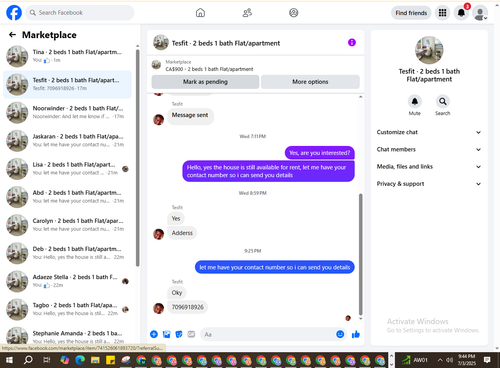Image resolution: width=500 pixels, height=368 pixels.
Task: Open the CA$900 Marketplace listing link
Action: click(x=209, y=69)
